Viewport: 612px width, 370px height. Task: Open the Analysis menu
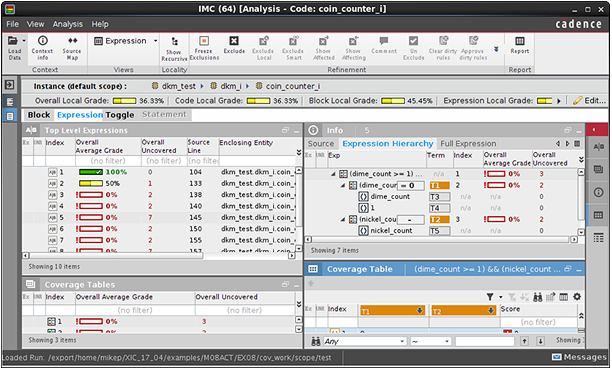[x=68, y=24]
